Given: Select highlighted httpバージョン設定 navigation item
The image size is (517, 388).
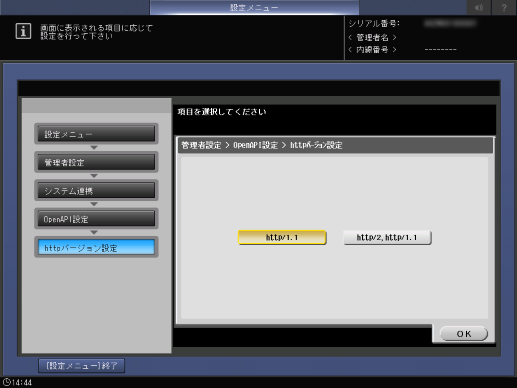Looking at the screenshot, I should click(x=96, y=248).
